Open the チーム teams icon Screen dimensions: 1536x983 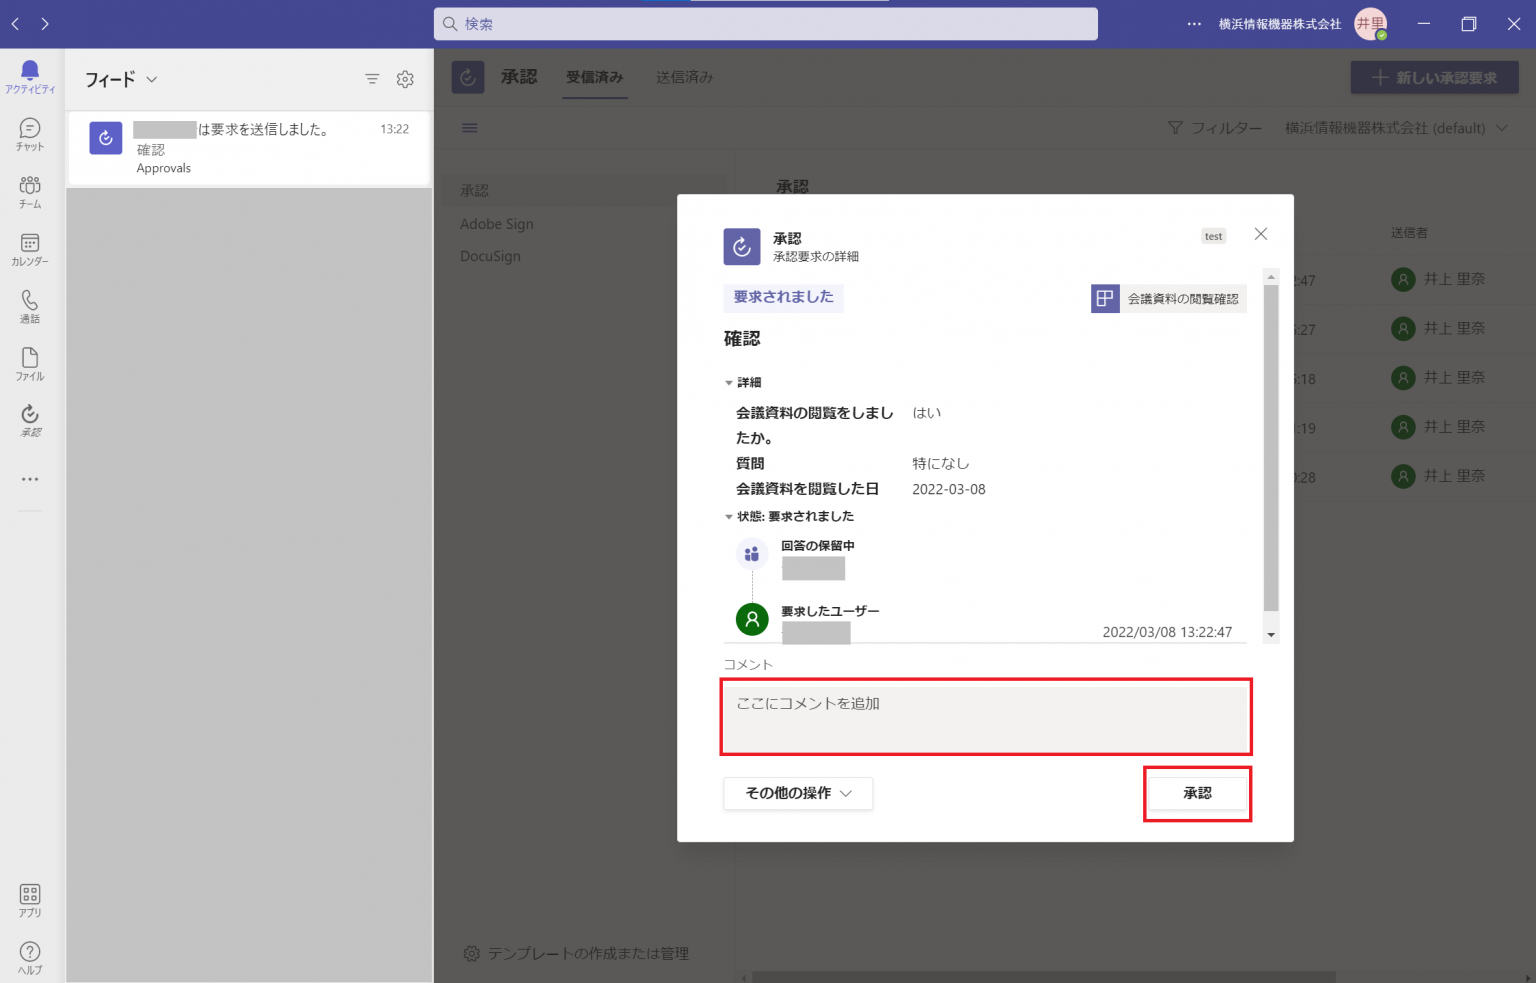click(29, 189)
